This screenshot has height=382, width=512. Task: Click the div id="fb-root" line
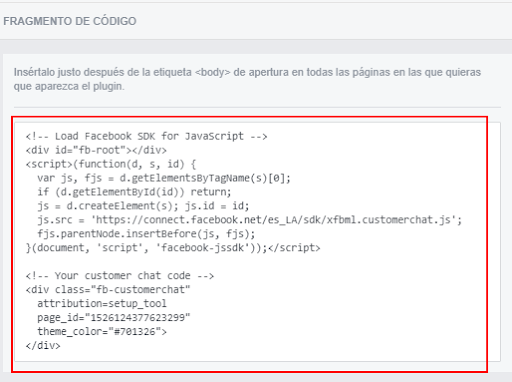coord(96,150)
